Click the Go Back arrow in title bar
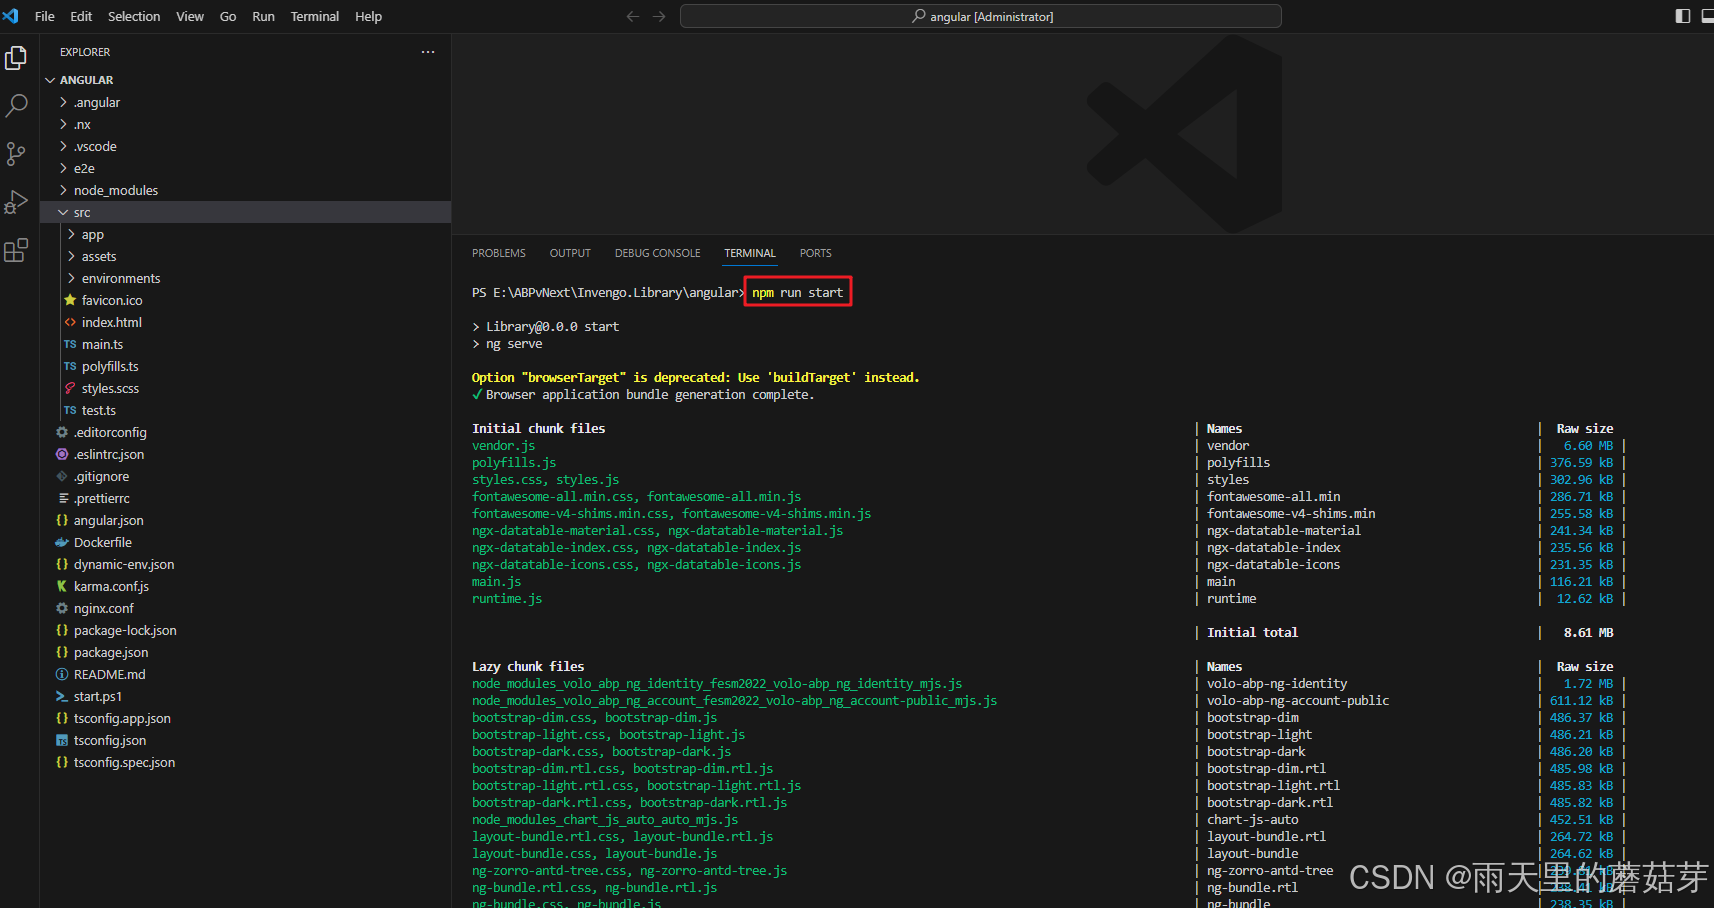 click(633, 16)
